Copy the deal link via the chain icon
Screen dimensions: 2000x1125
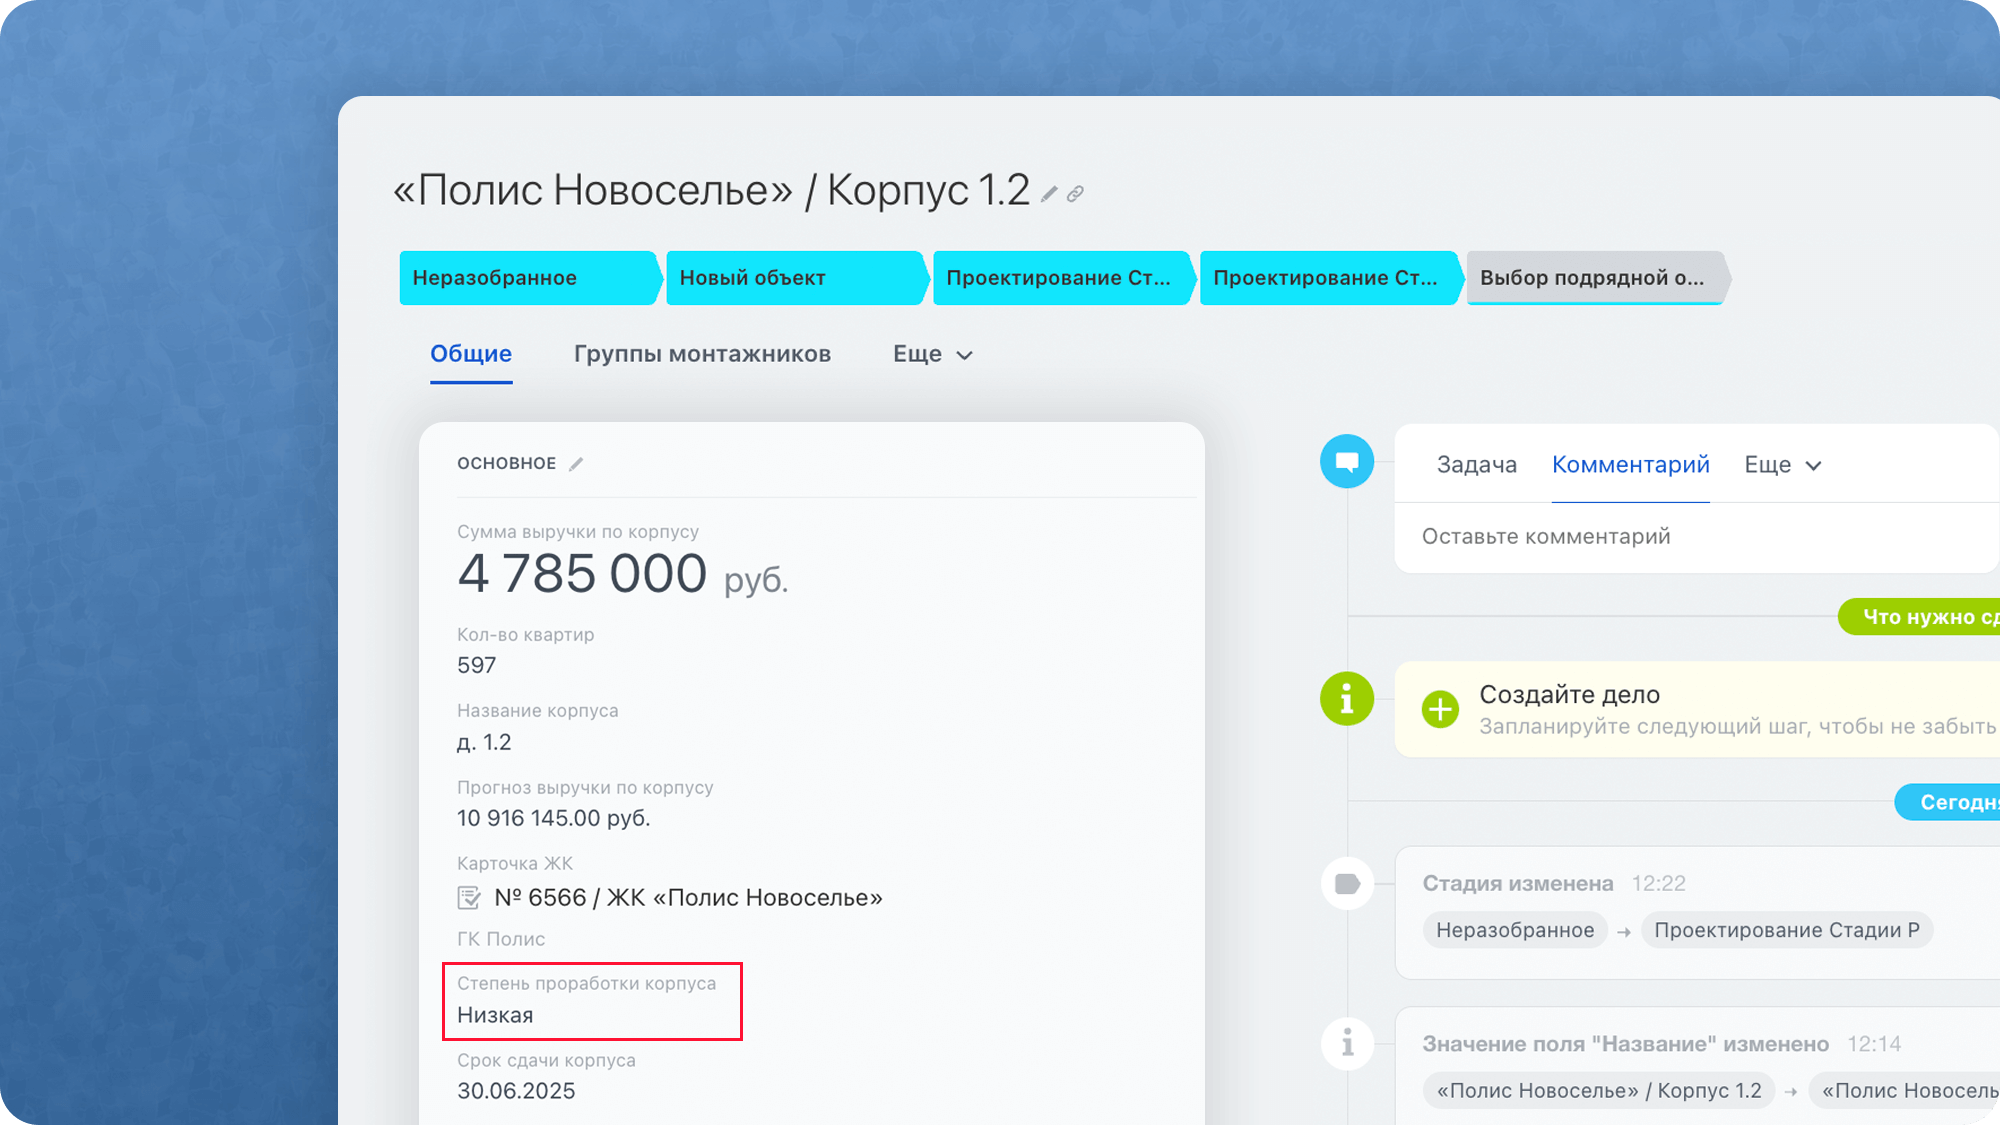click(x=1076, y=192)
